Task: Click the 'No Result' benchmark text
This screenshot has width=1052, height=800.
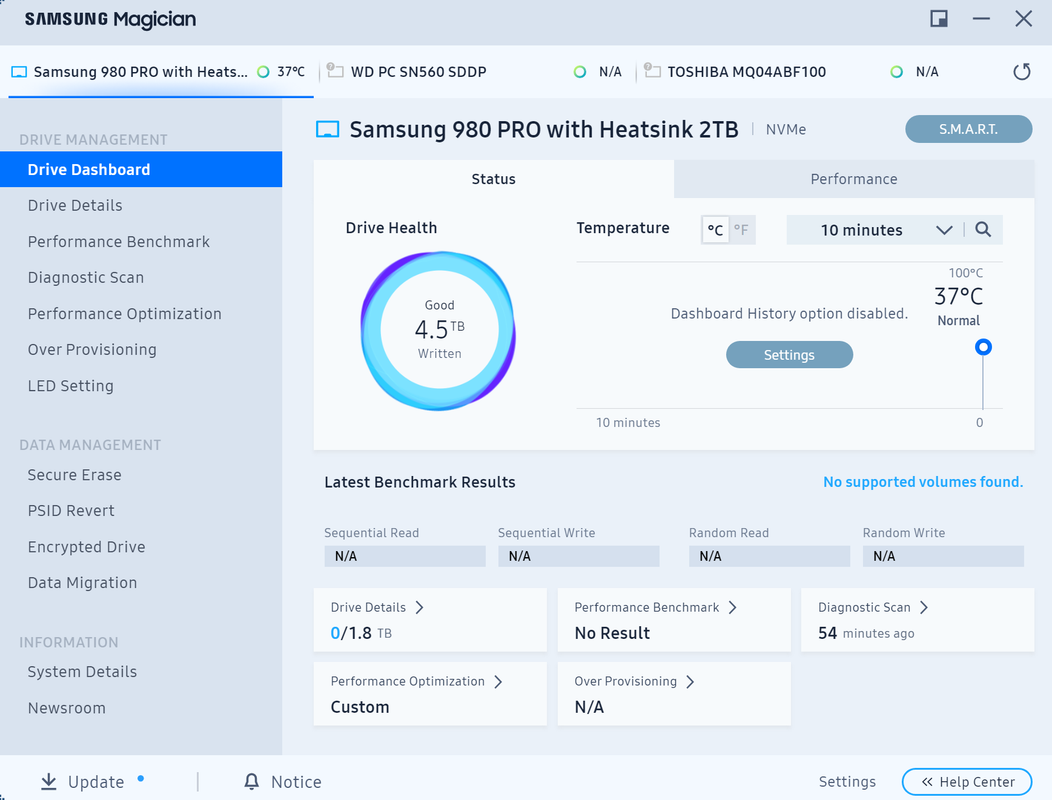Action: click(612, 633)
